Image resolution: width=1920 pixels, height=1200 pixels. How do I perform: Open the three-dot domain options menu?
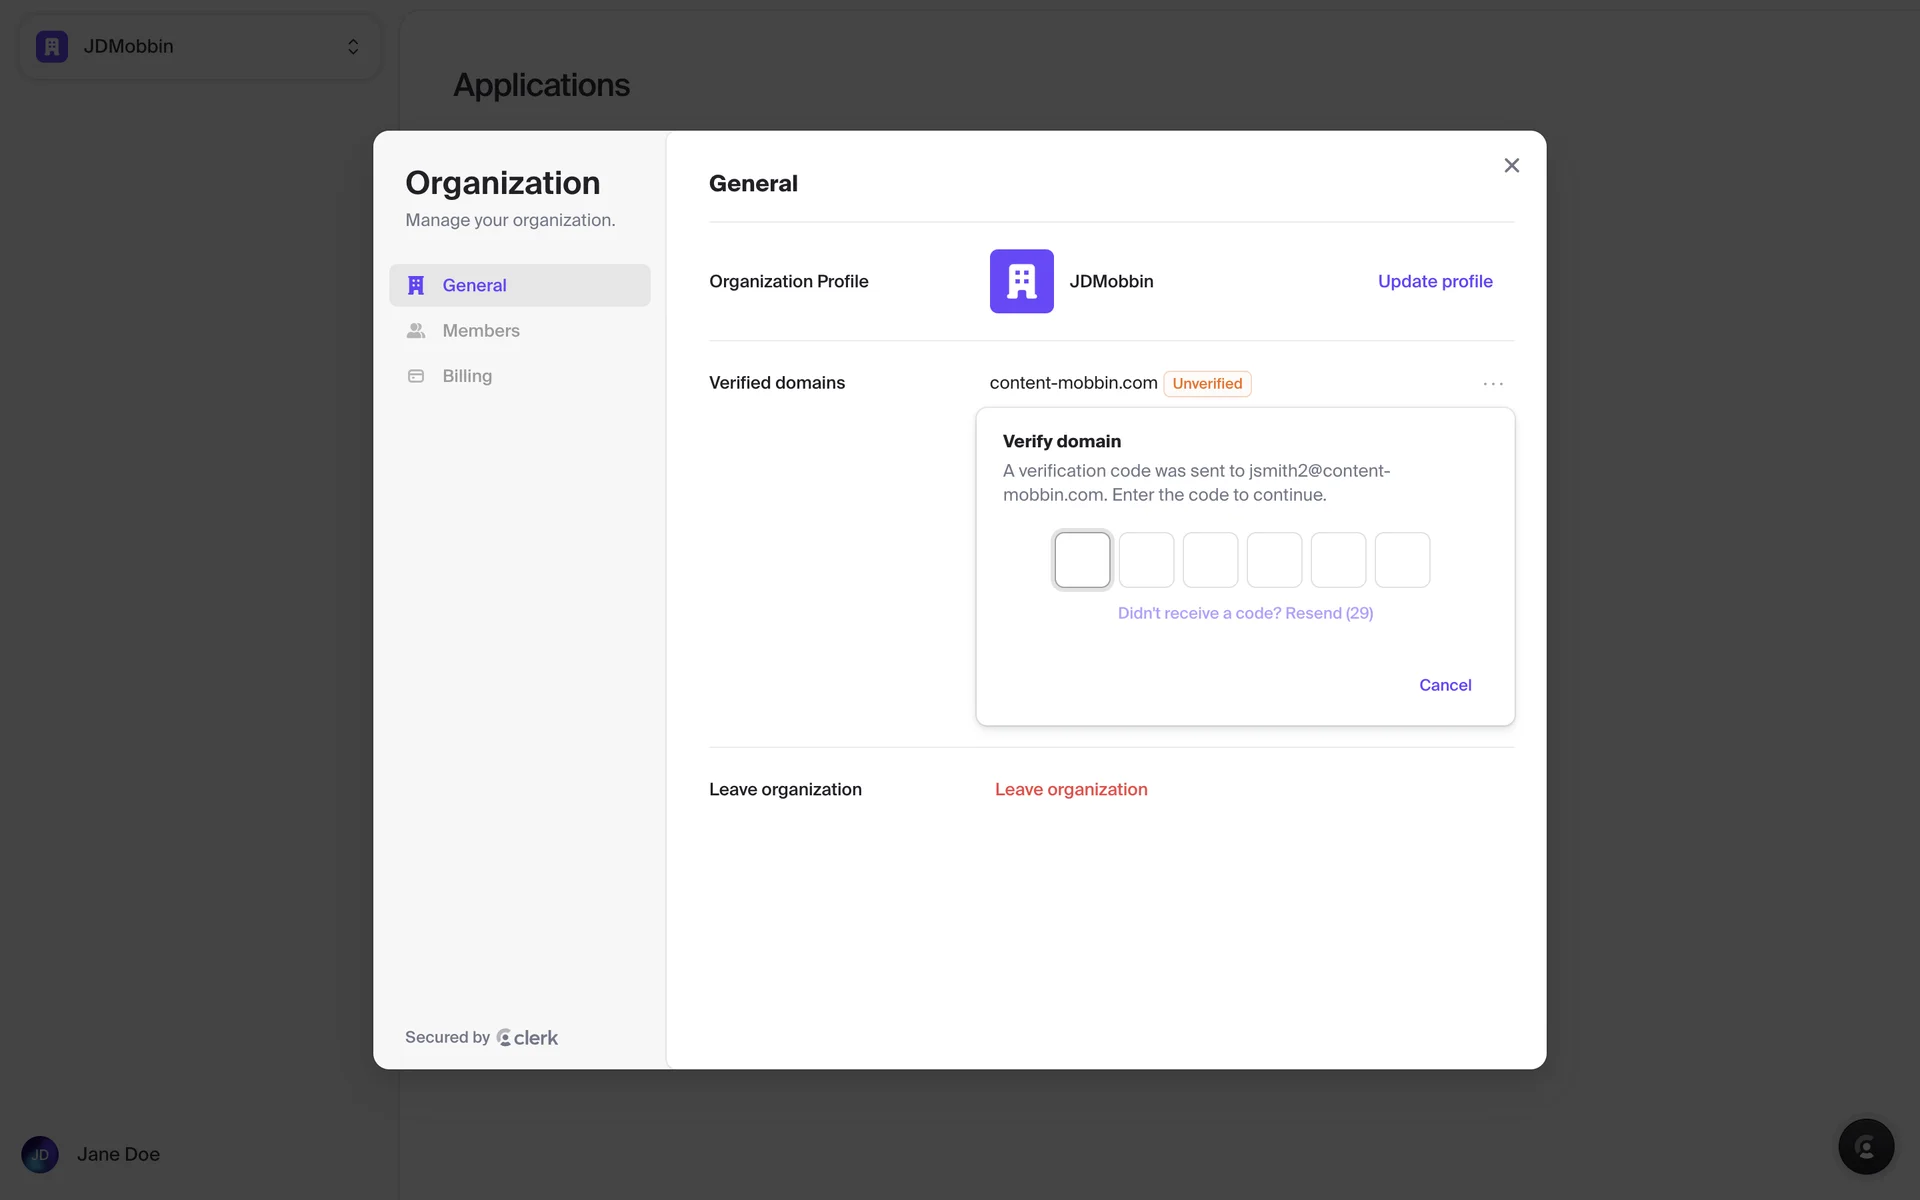coord(1492,384)
